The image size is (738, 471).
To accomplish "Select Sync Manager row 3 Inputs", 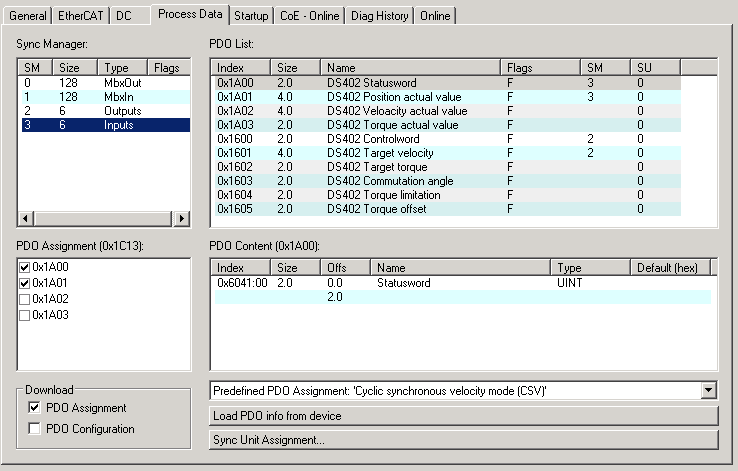I will click(105, 125).
